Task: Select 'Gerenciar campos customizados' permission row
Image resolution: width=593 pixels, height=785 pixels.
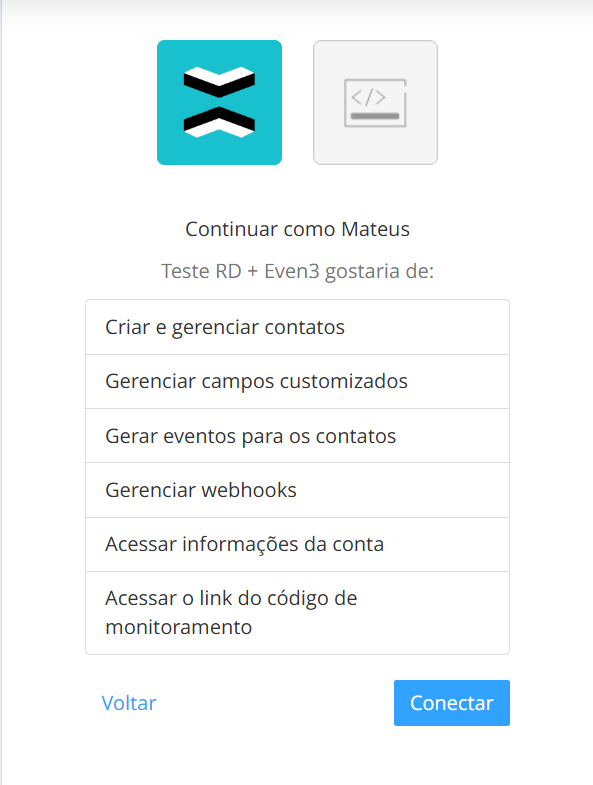Action: [298, 381]
